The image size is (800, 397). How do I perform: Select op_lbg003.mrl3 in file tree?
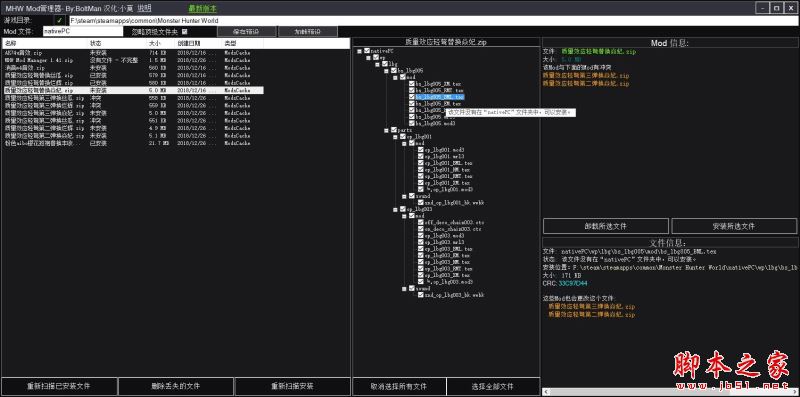pos(444,242)
